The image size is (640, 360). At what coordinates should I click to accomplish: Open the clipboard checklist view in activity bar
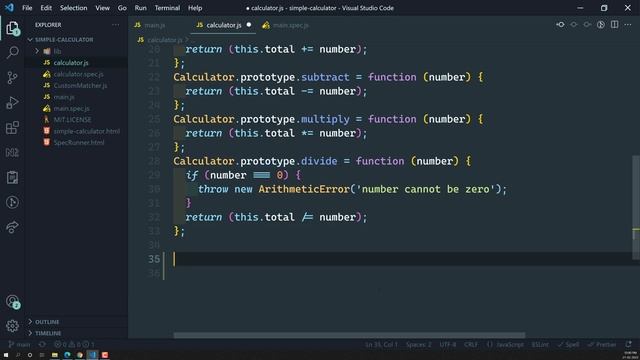point(12,177)
